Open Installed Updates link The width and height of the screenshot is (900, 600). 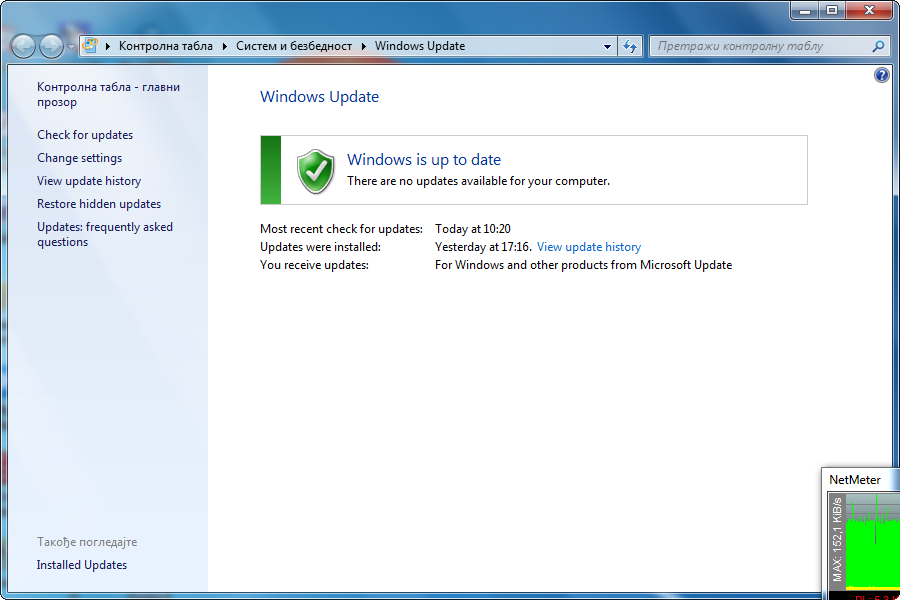coord(82,565)
